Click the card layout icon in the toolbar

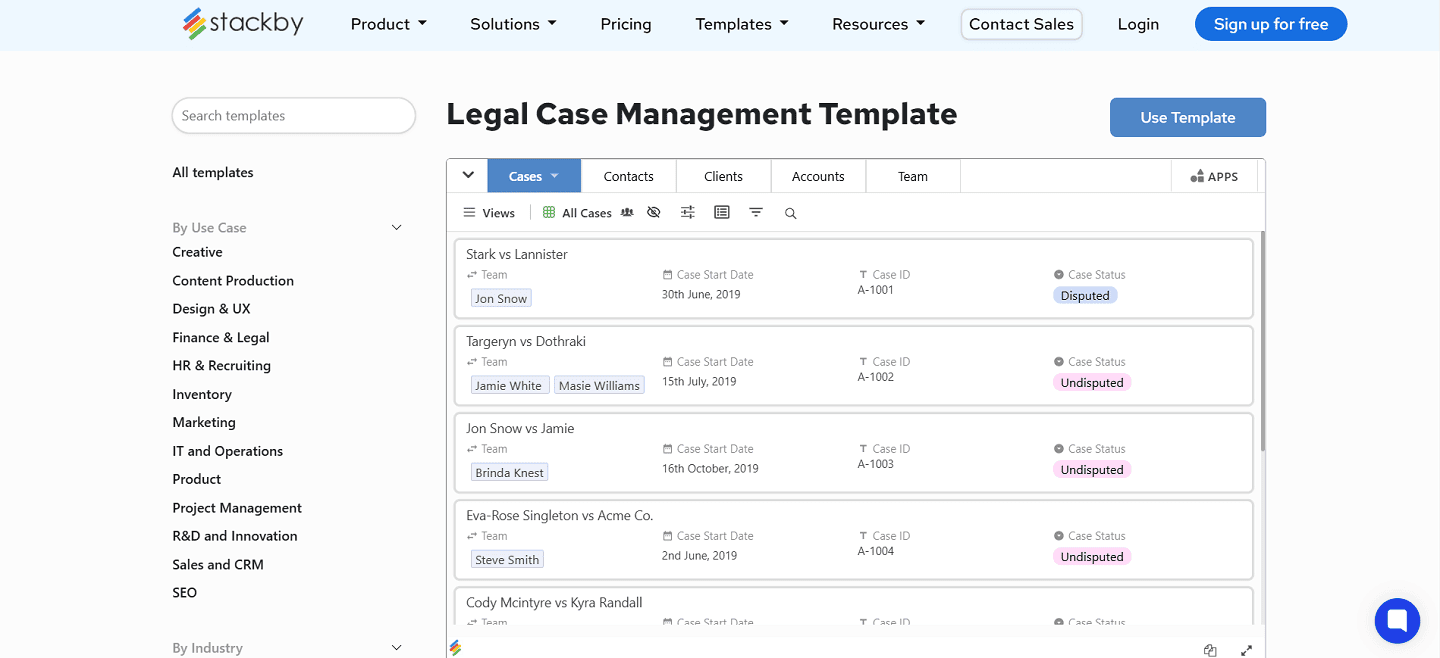721,212
